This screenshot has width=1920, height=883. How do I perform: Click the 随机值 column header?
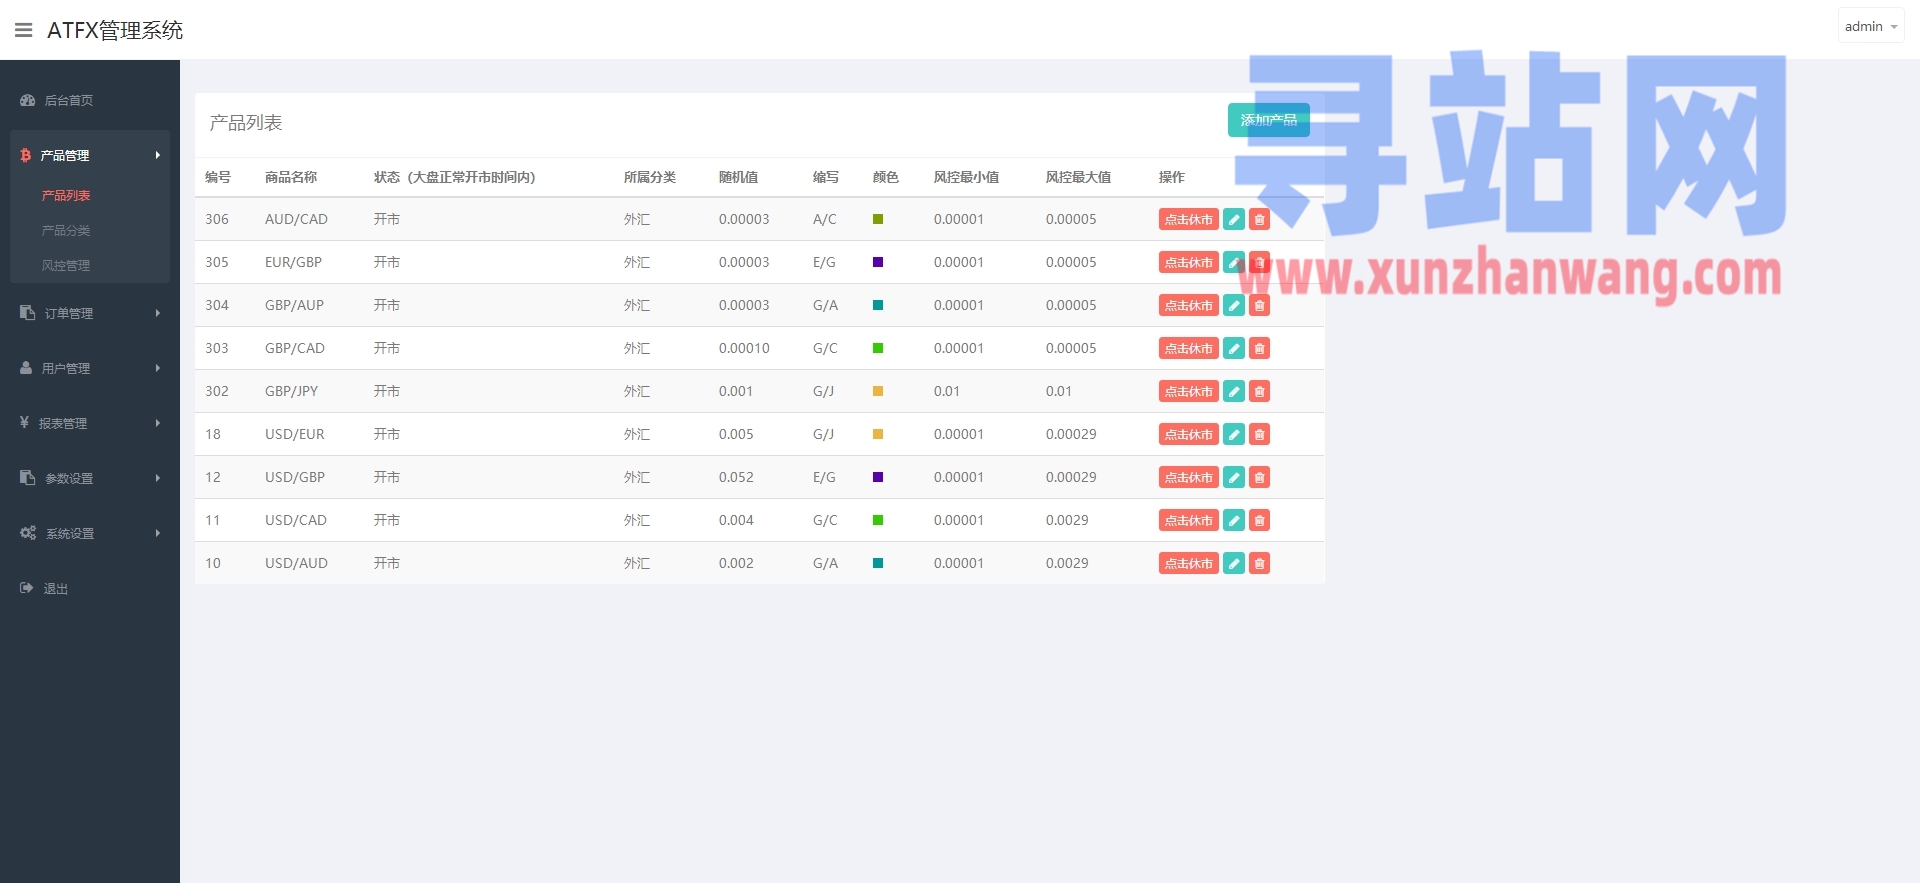click(x=738, y=177)
